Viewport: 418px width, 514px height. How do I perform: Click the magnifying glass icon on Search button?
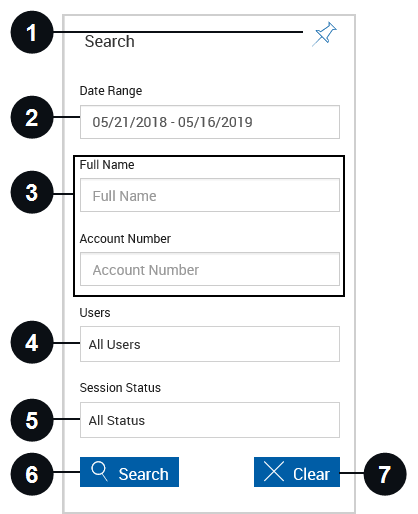tap(99, 471)
